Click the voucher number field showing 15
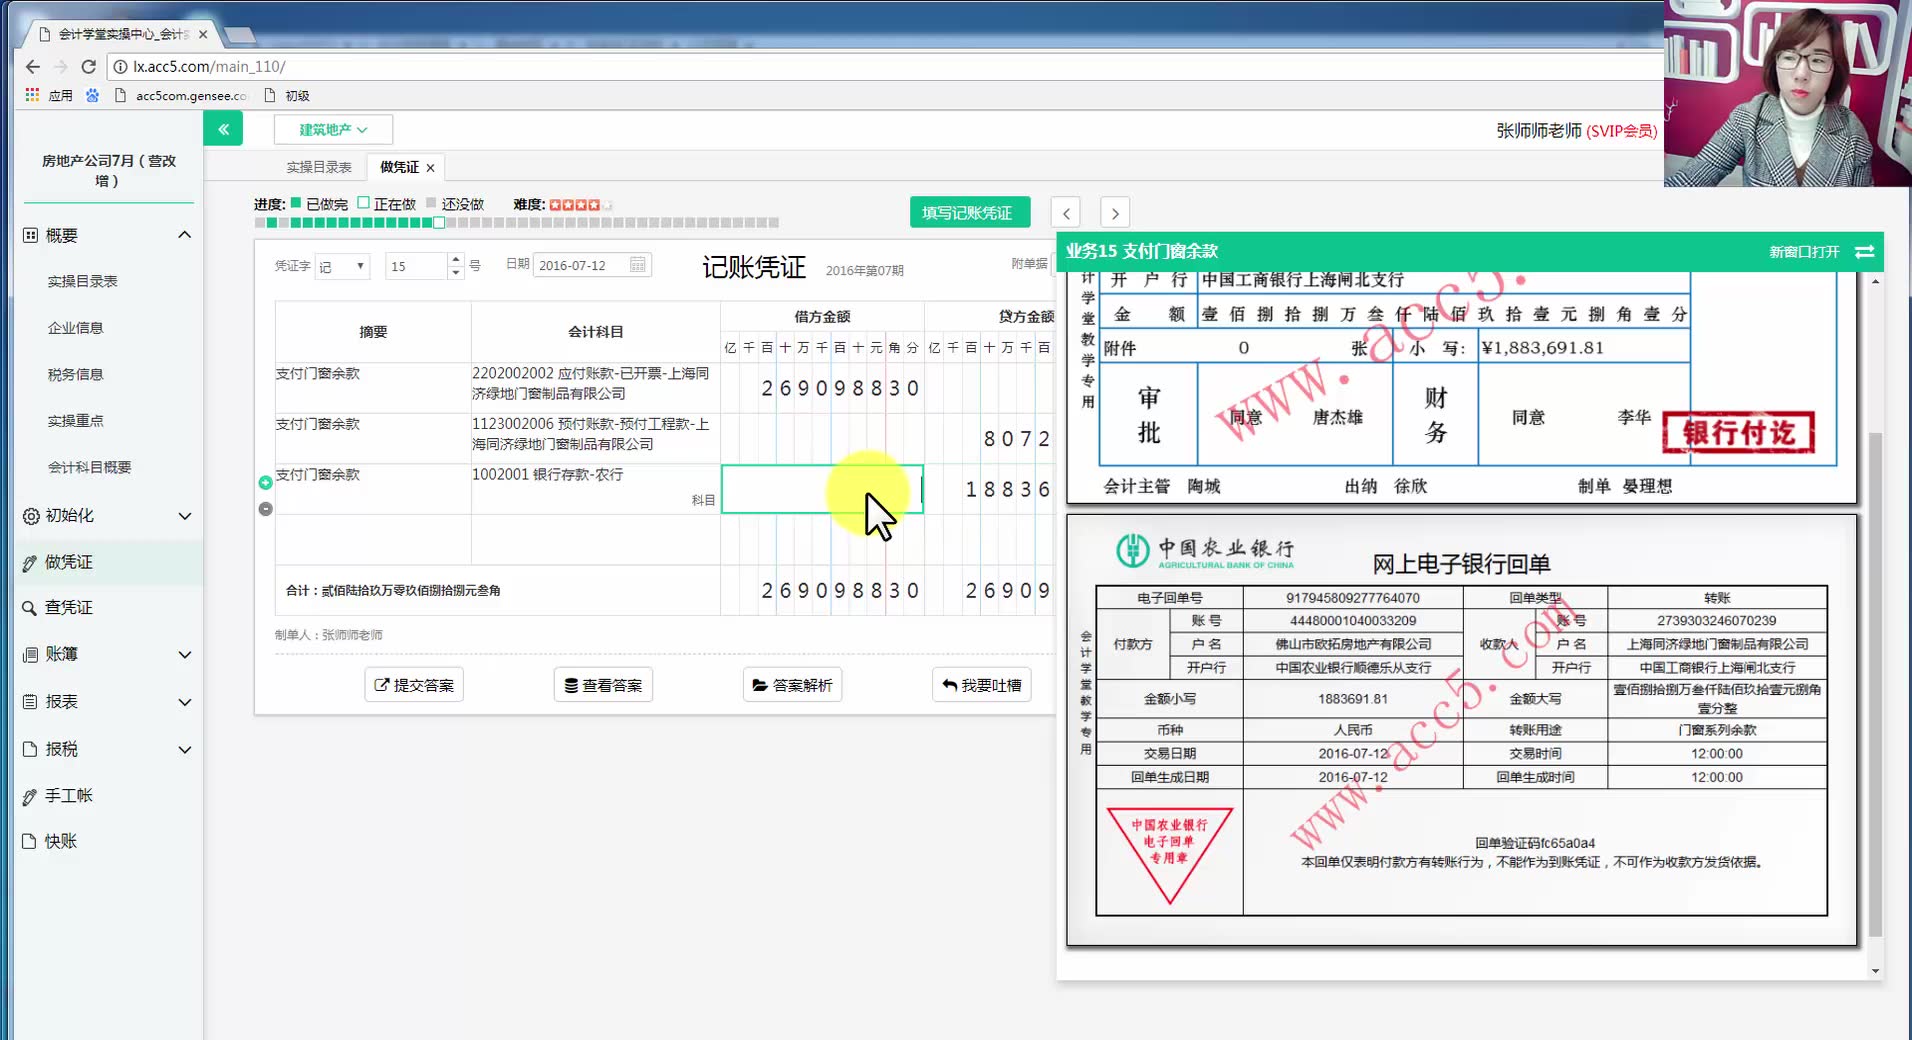This screenshot has height=1040, width=1912. point(417,266)
